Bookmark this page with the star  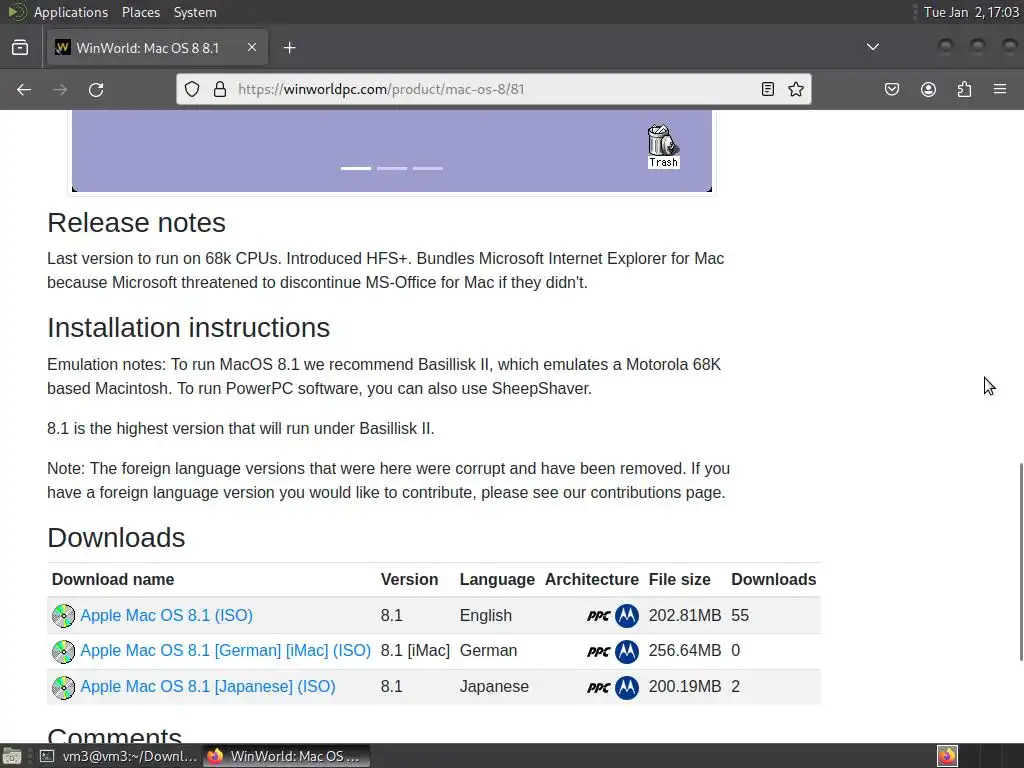[x=795, y=89]
